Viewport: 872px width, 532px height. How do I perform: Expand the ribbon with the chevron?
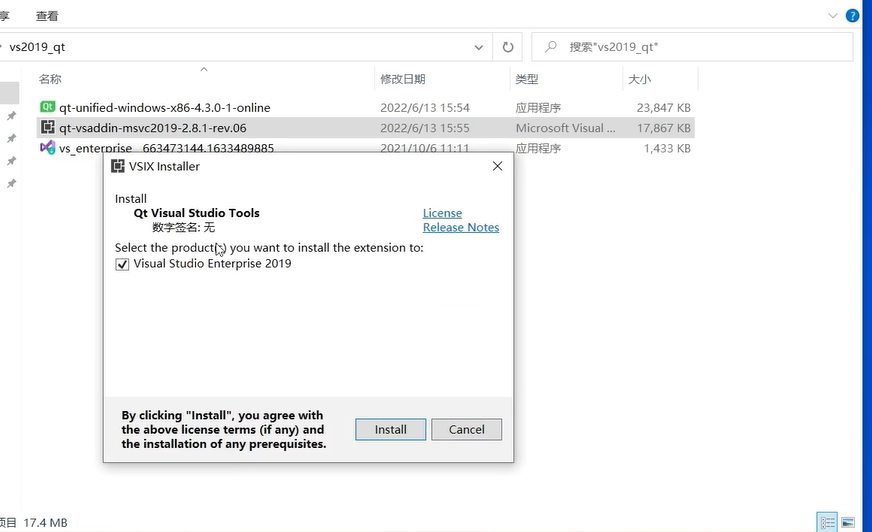[x=833, y=16]
